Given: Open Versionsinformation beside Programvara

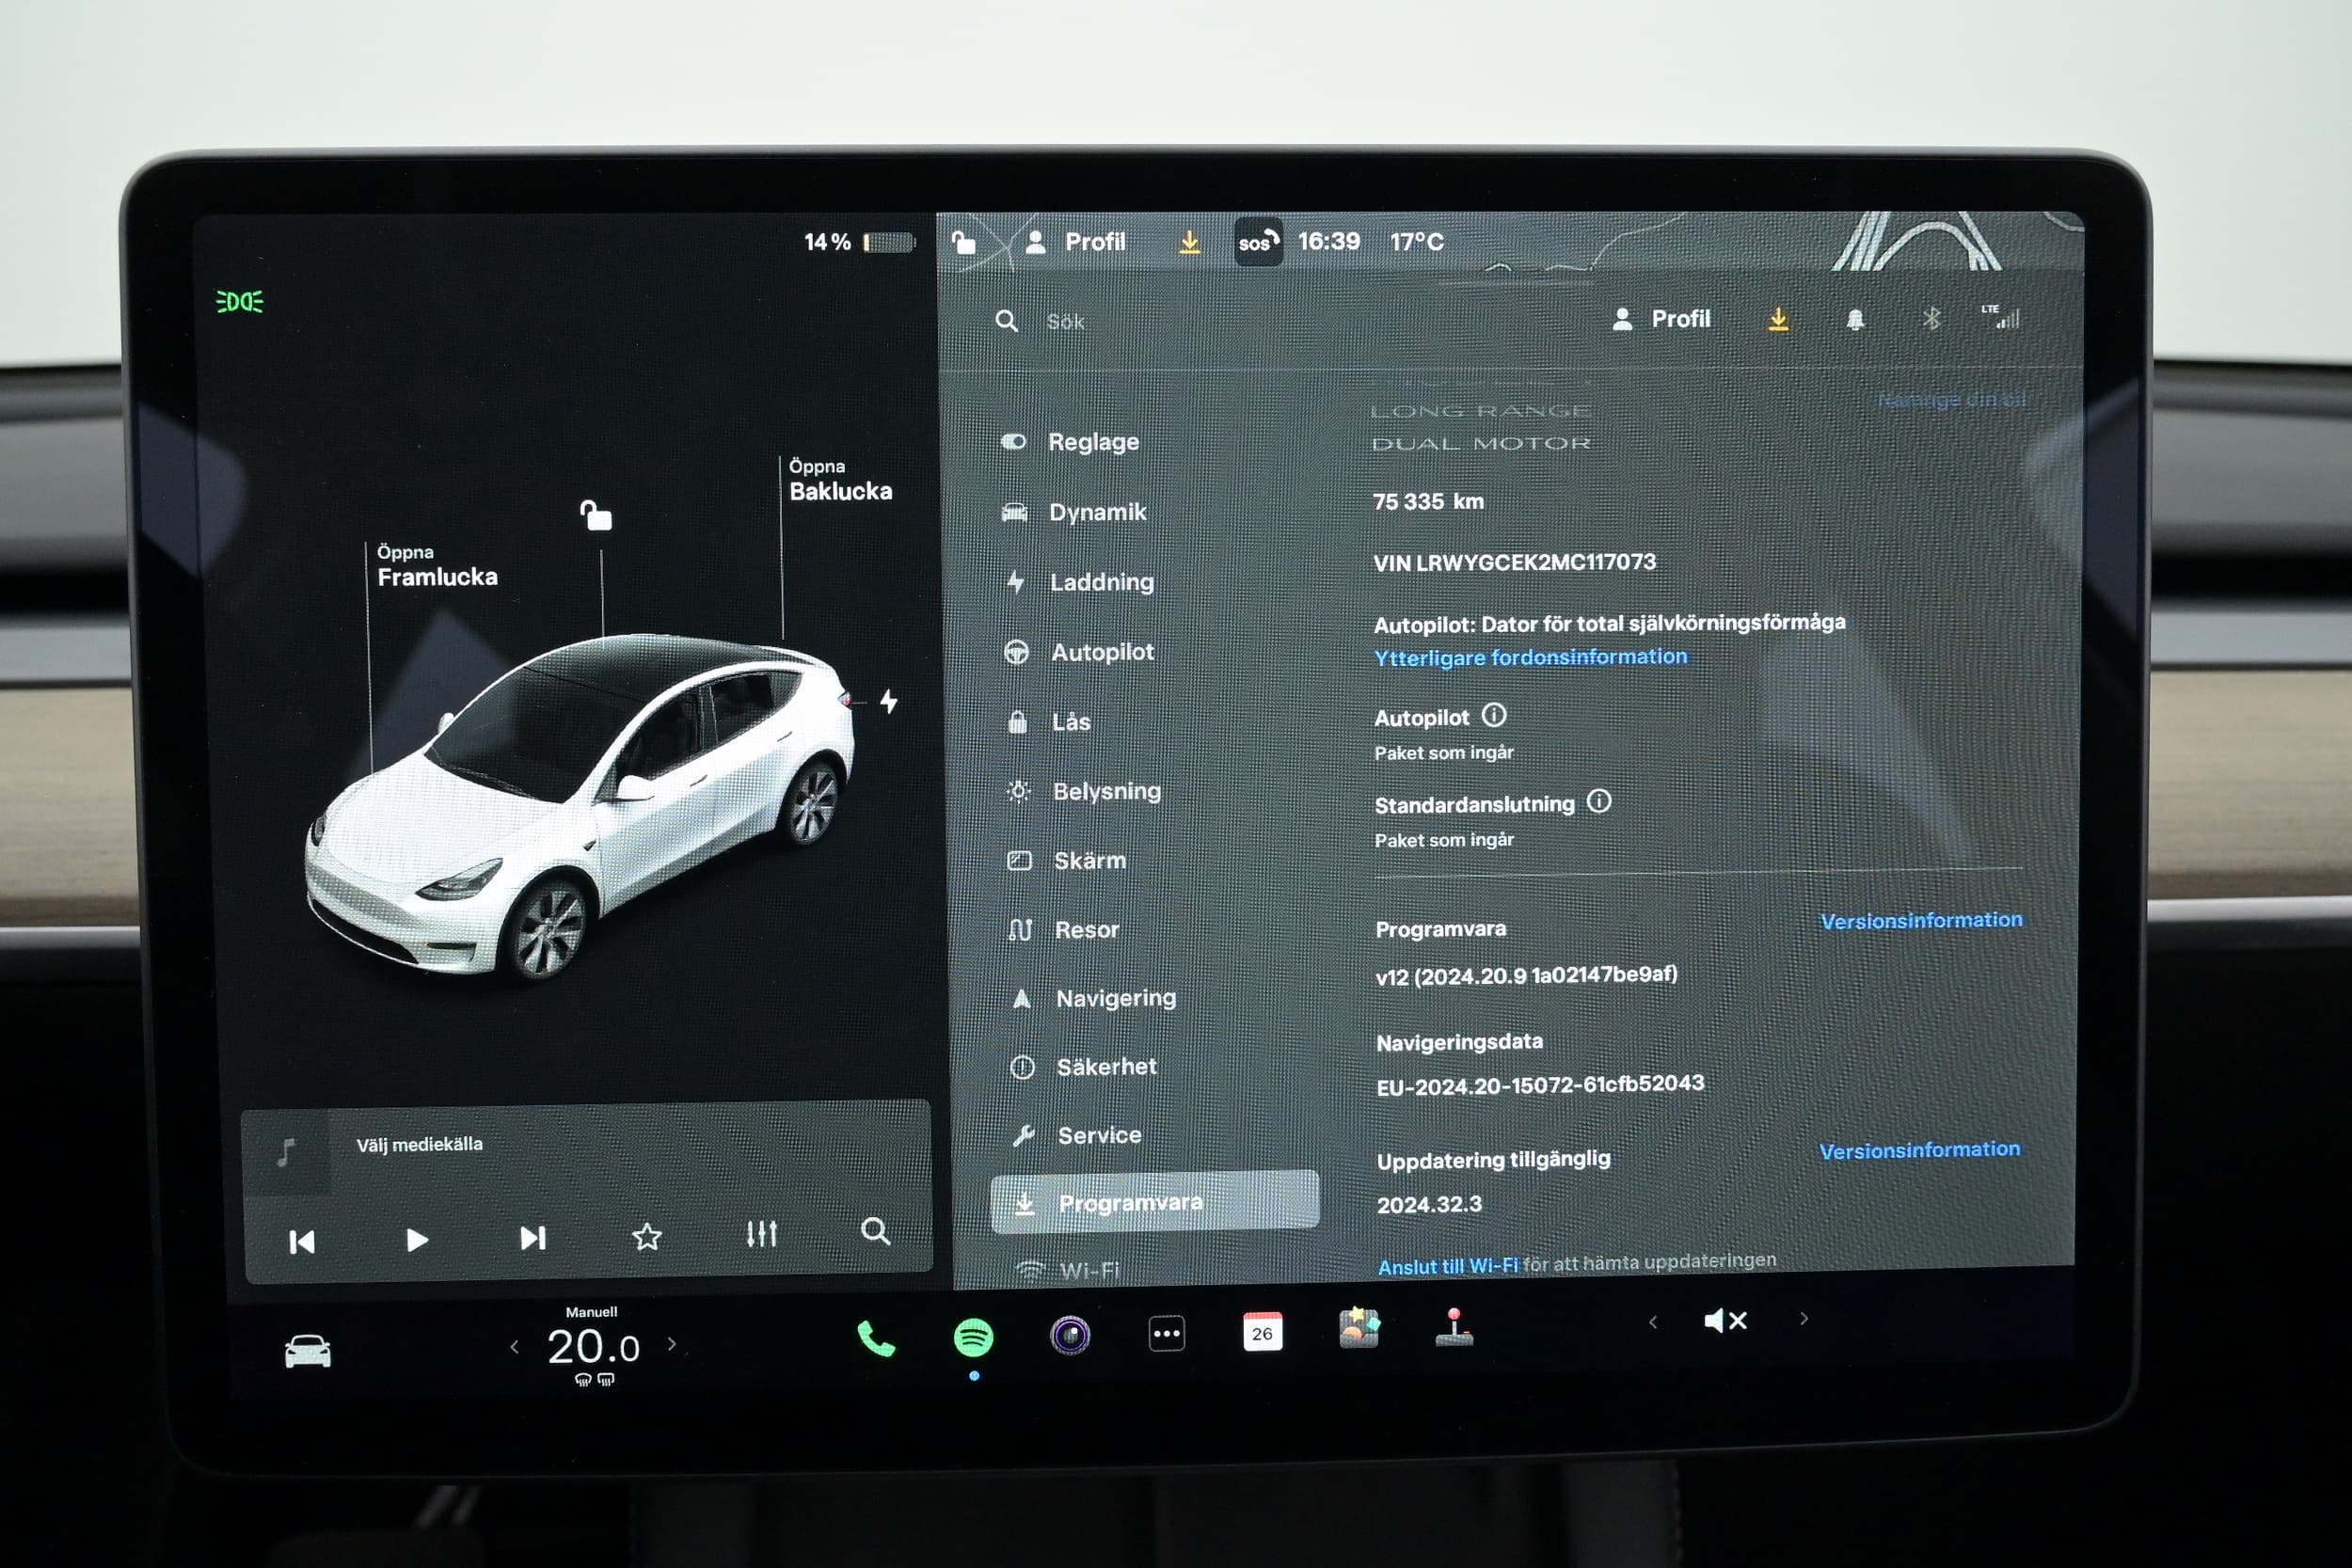Looking at the screenshot, I should click(x=1921, y=920).
